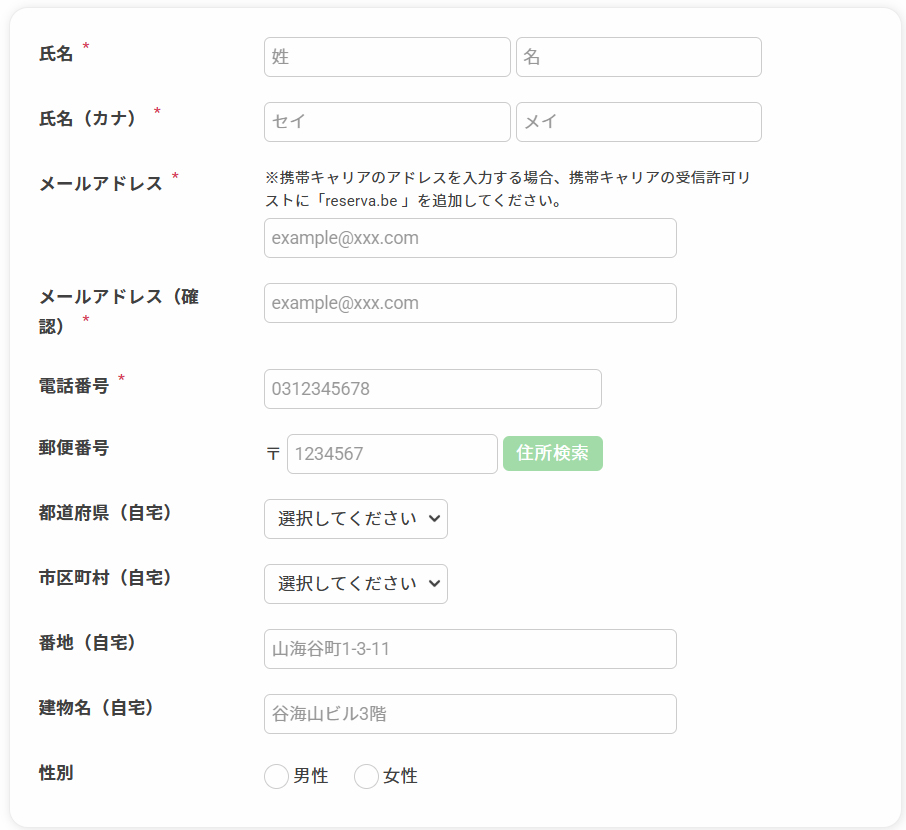The height and width of the screenshot is (830, 906).
Task: Click the 〒 postal mark symbol
Action: click(x=273, y=454)
